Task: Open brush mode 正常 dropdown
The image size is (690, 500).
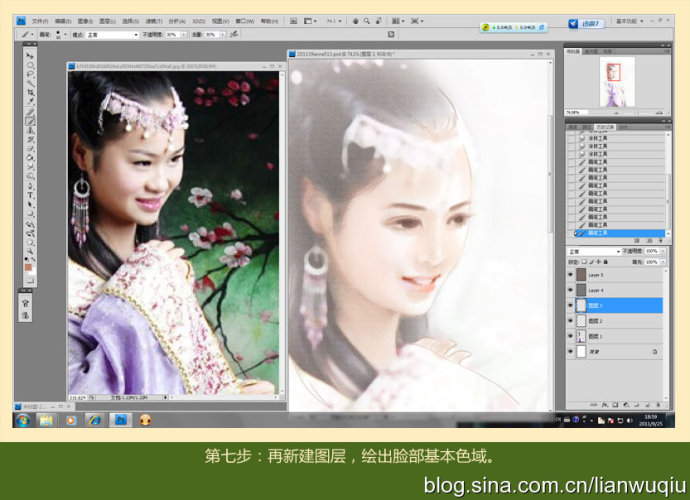Action: [x=112, y=34]
